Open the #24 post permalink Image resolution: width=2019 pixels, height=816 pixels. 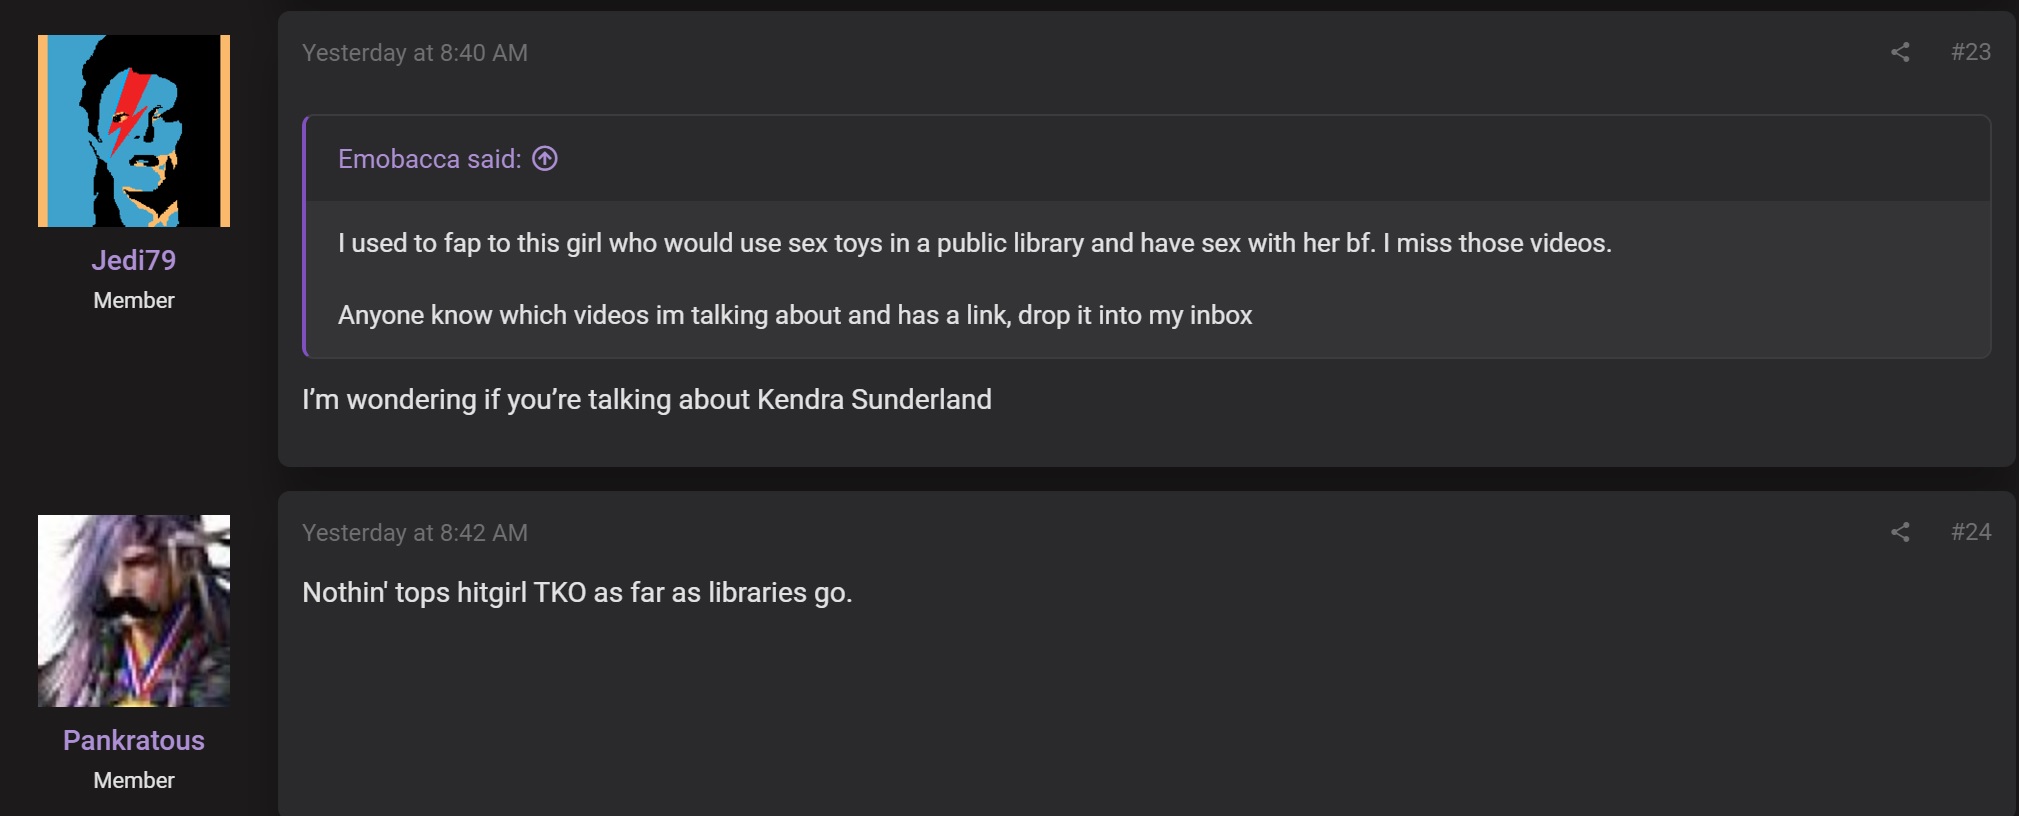(x=1970, y=532)
